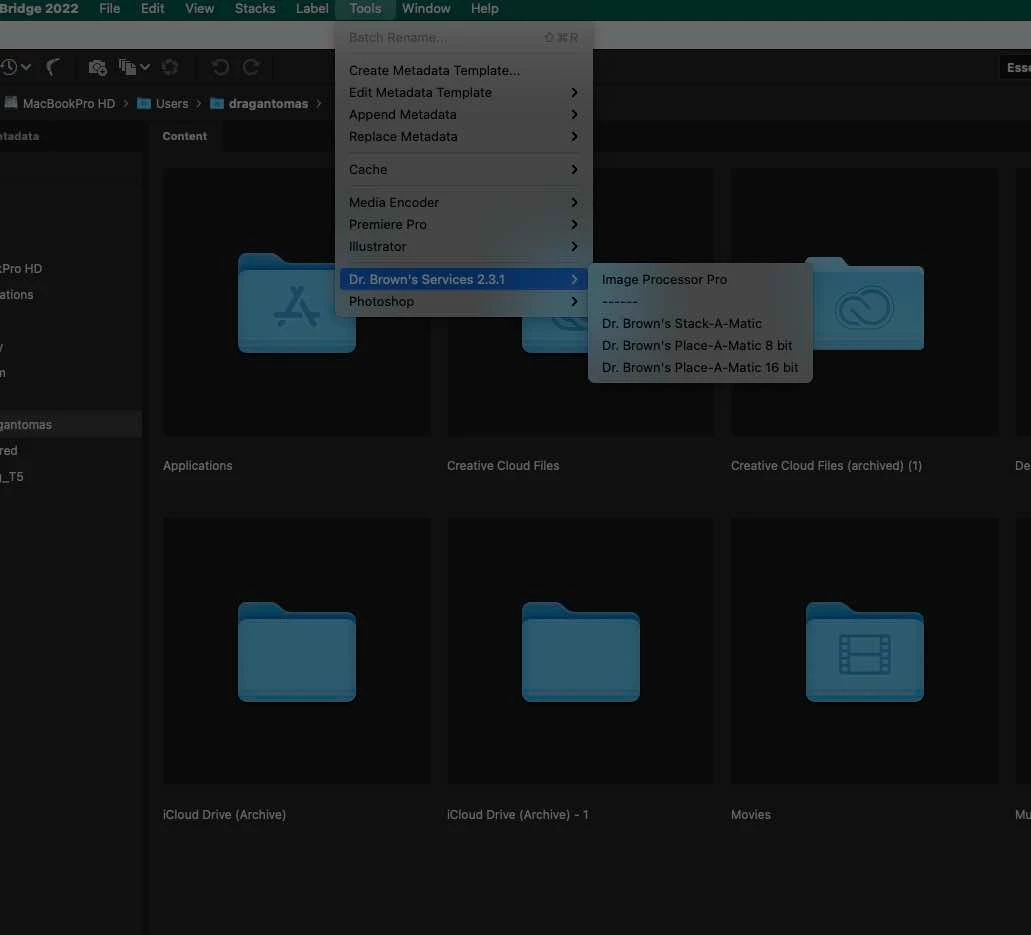The height and width of the screenshot is (935, 1031).
Task: Choose Create Metadata Template... in the Tools menu
Action: coord(463,70)
